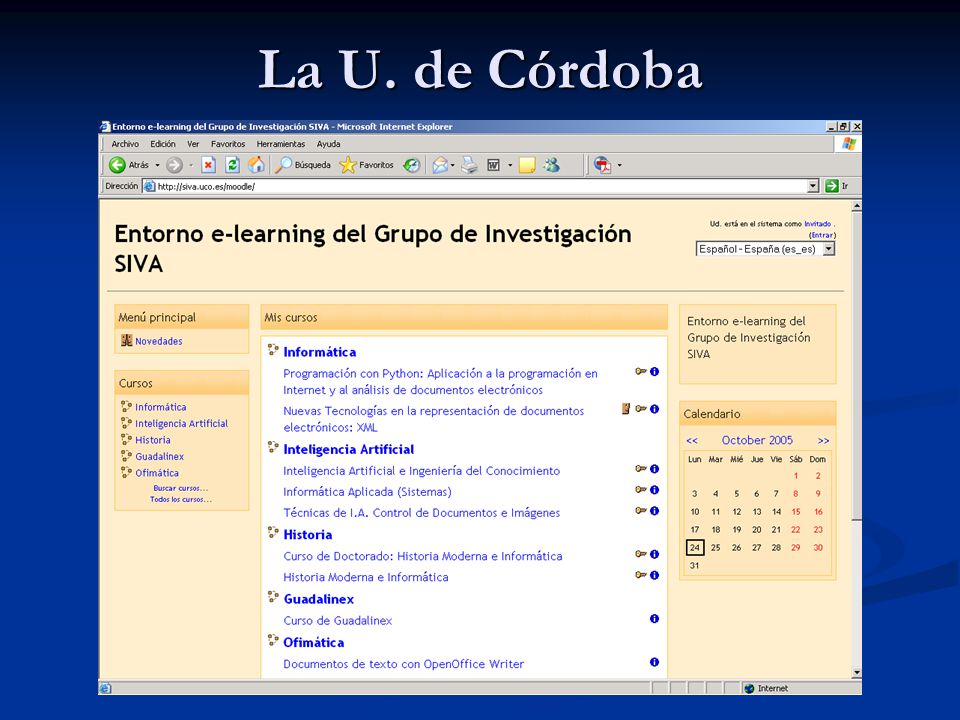The width and height of the screenshot is (960, 720).
Task: Click Todos los cursos... link
Action: 181,500
